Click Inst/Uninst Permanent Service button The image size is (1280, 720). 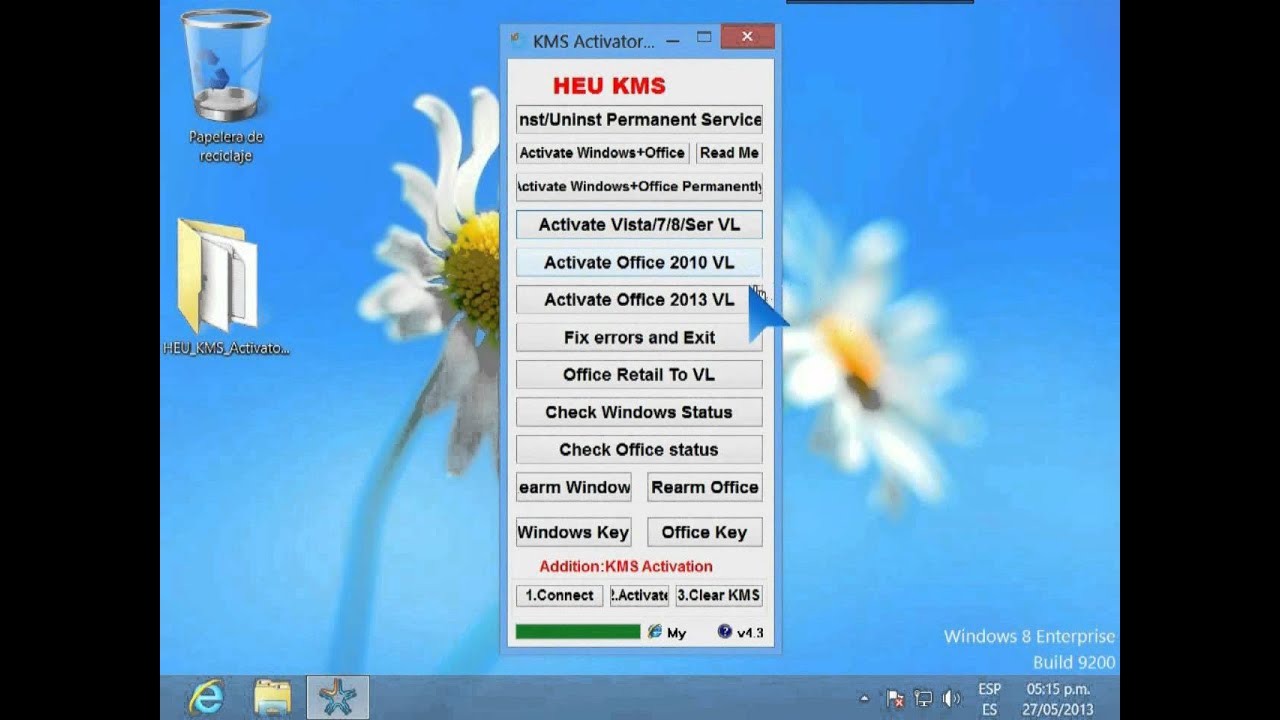[639, 119]
